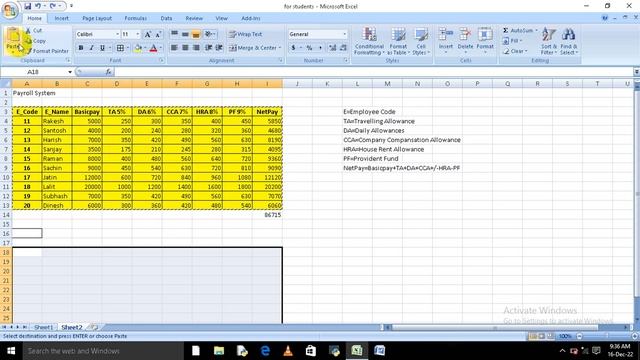Switch to the Data ribbon tab
The image size is (640, 360).
166,18
